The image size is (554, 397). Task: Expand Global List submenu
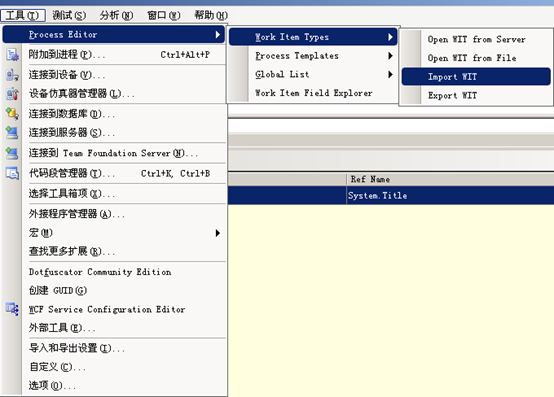click(313, 74)
